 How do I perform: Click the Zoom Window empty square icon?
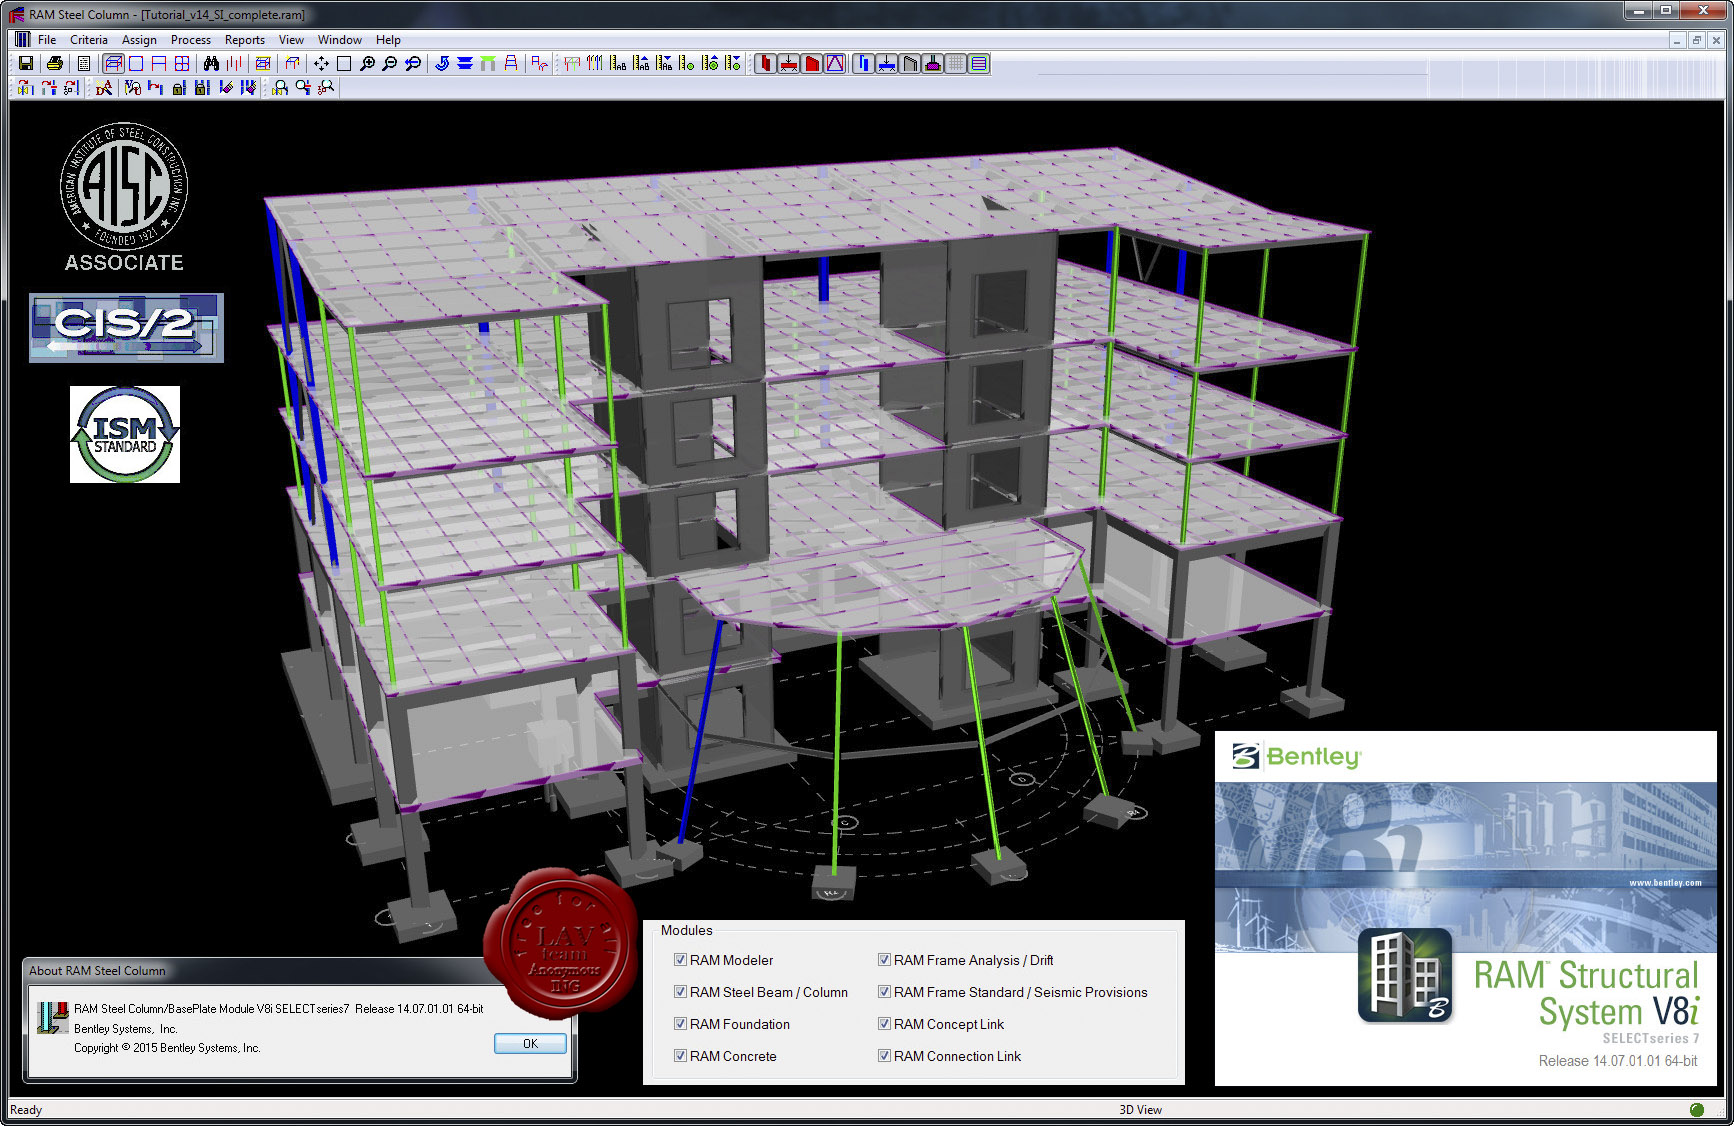[x=344, y=63]
